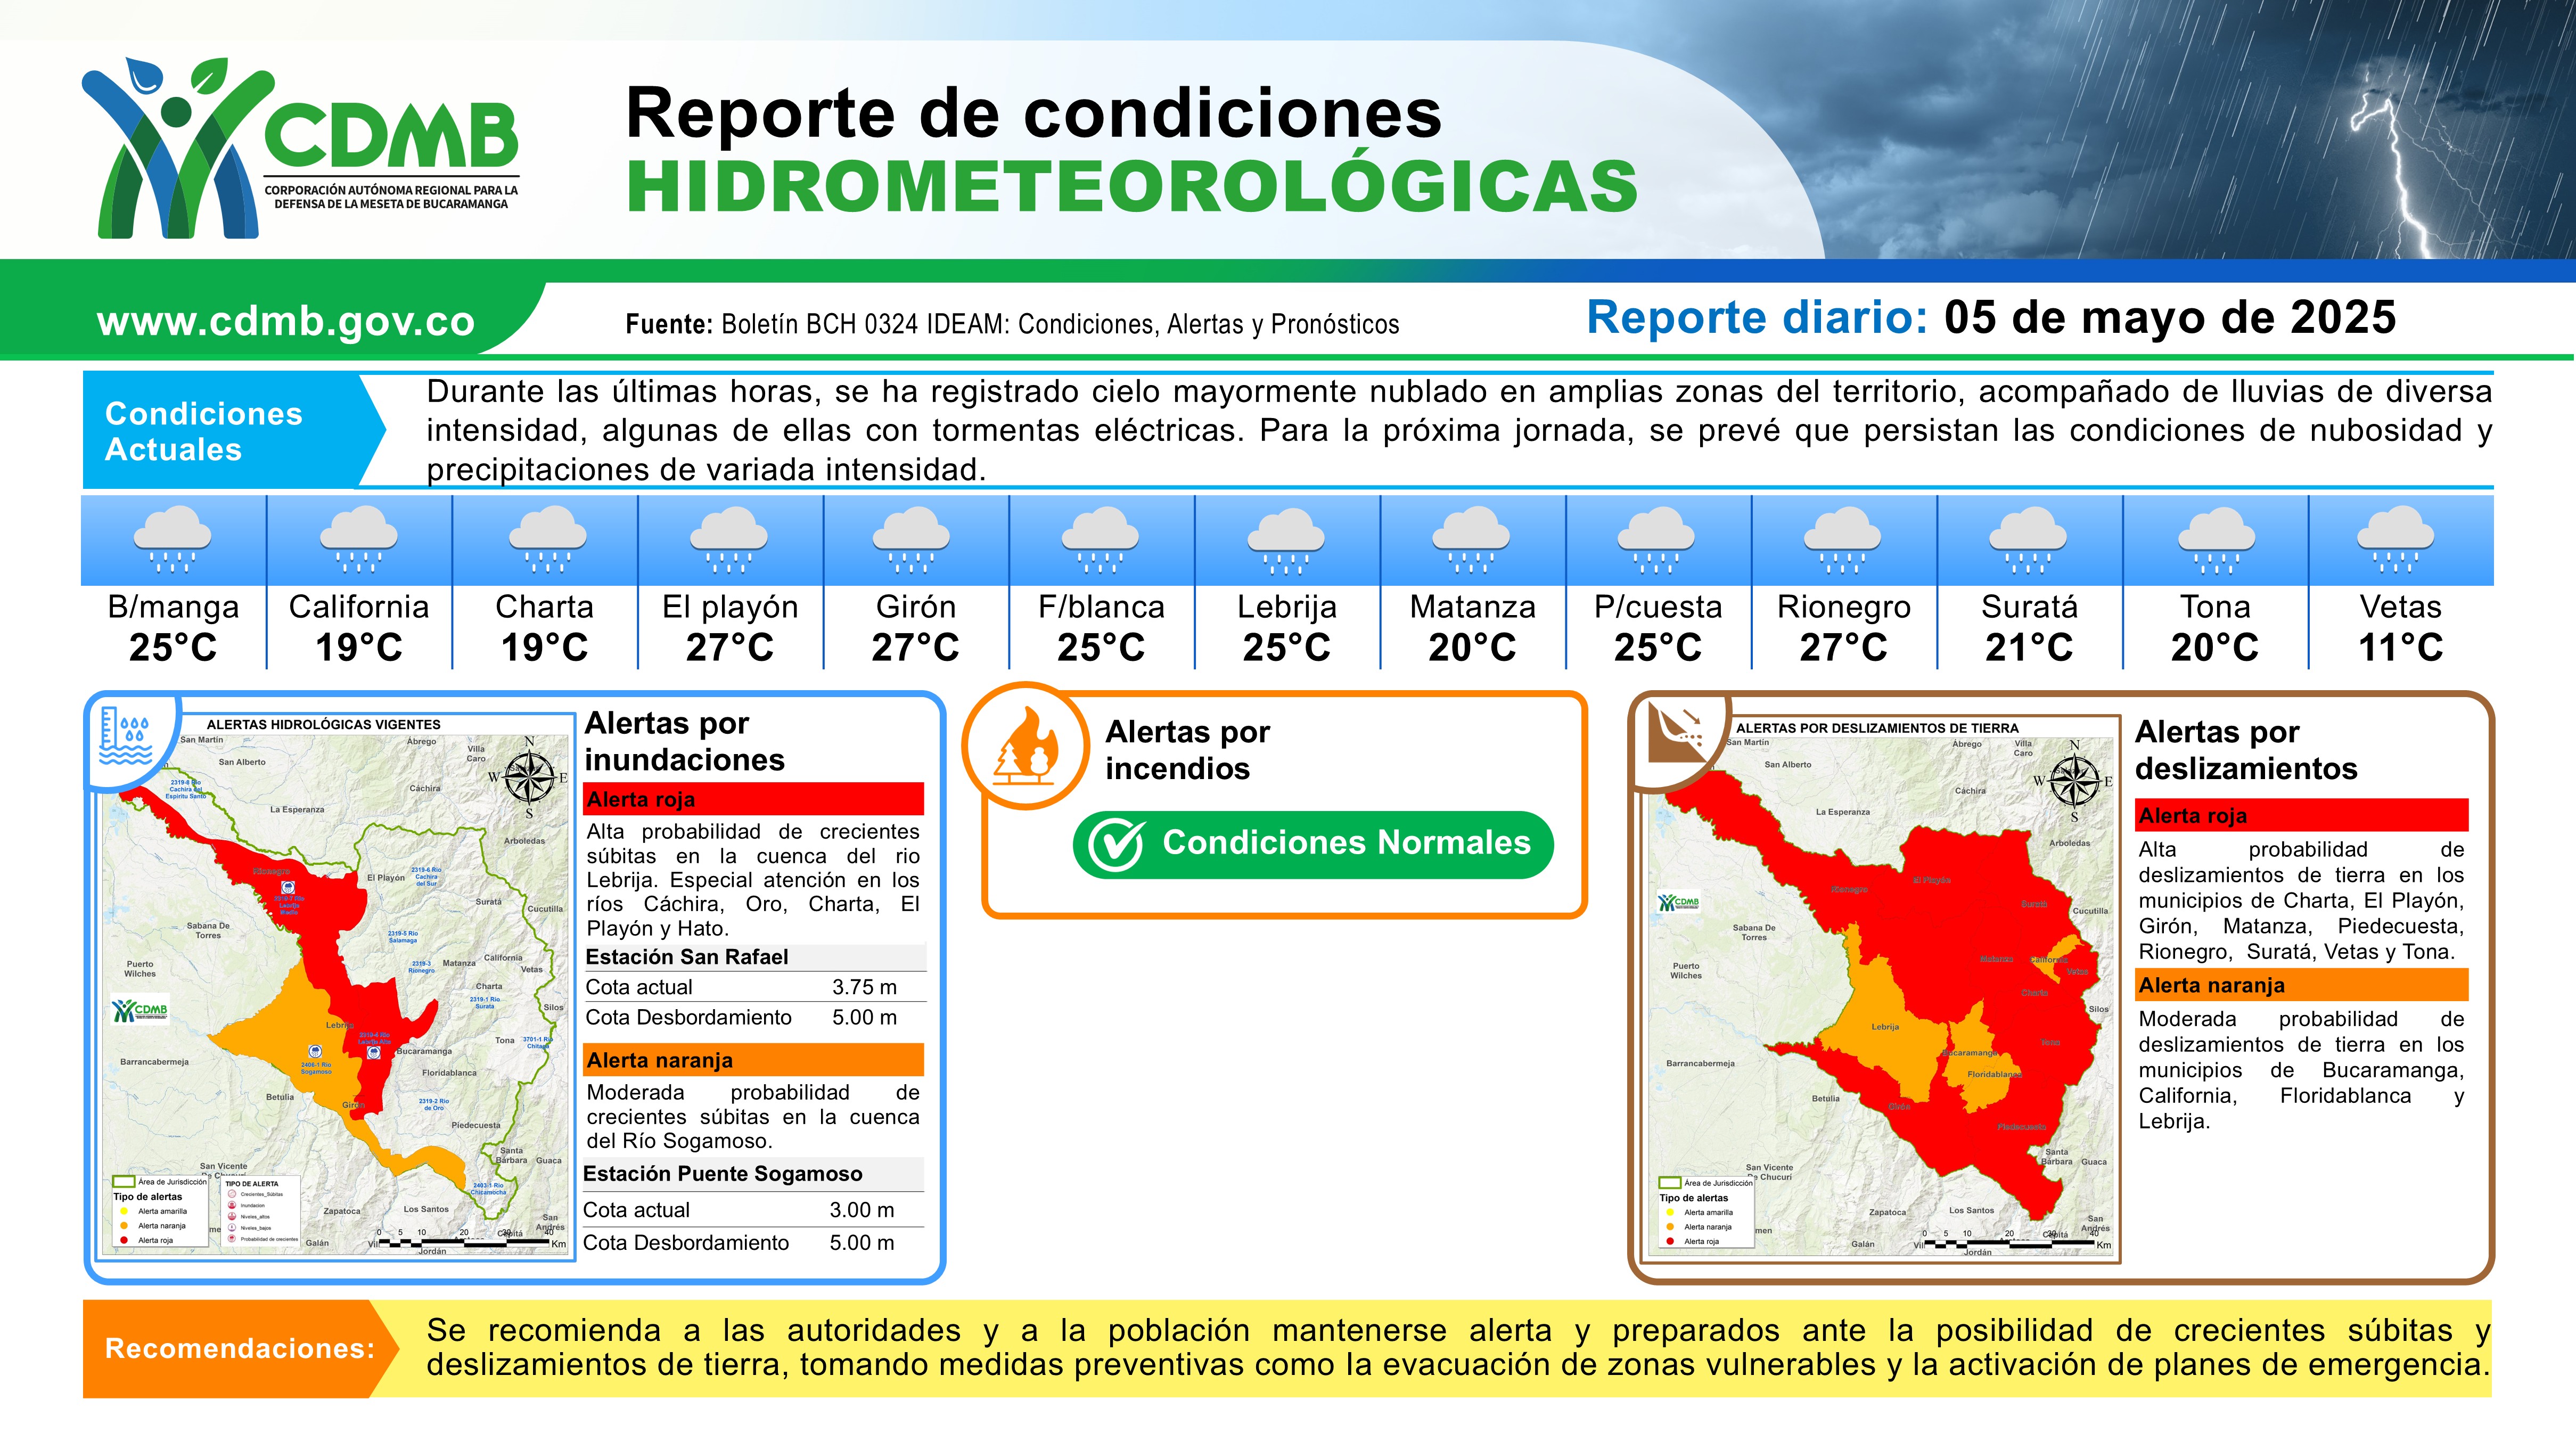The height and width of the screenshot is (1449, 2576).
Task: Click the orange Alerta naranja bar under deslizamientos
Action: point(2302,985)
